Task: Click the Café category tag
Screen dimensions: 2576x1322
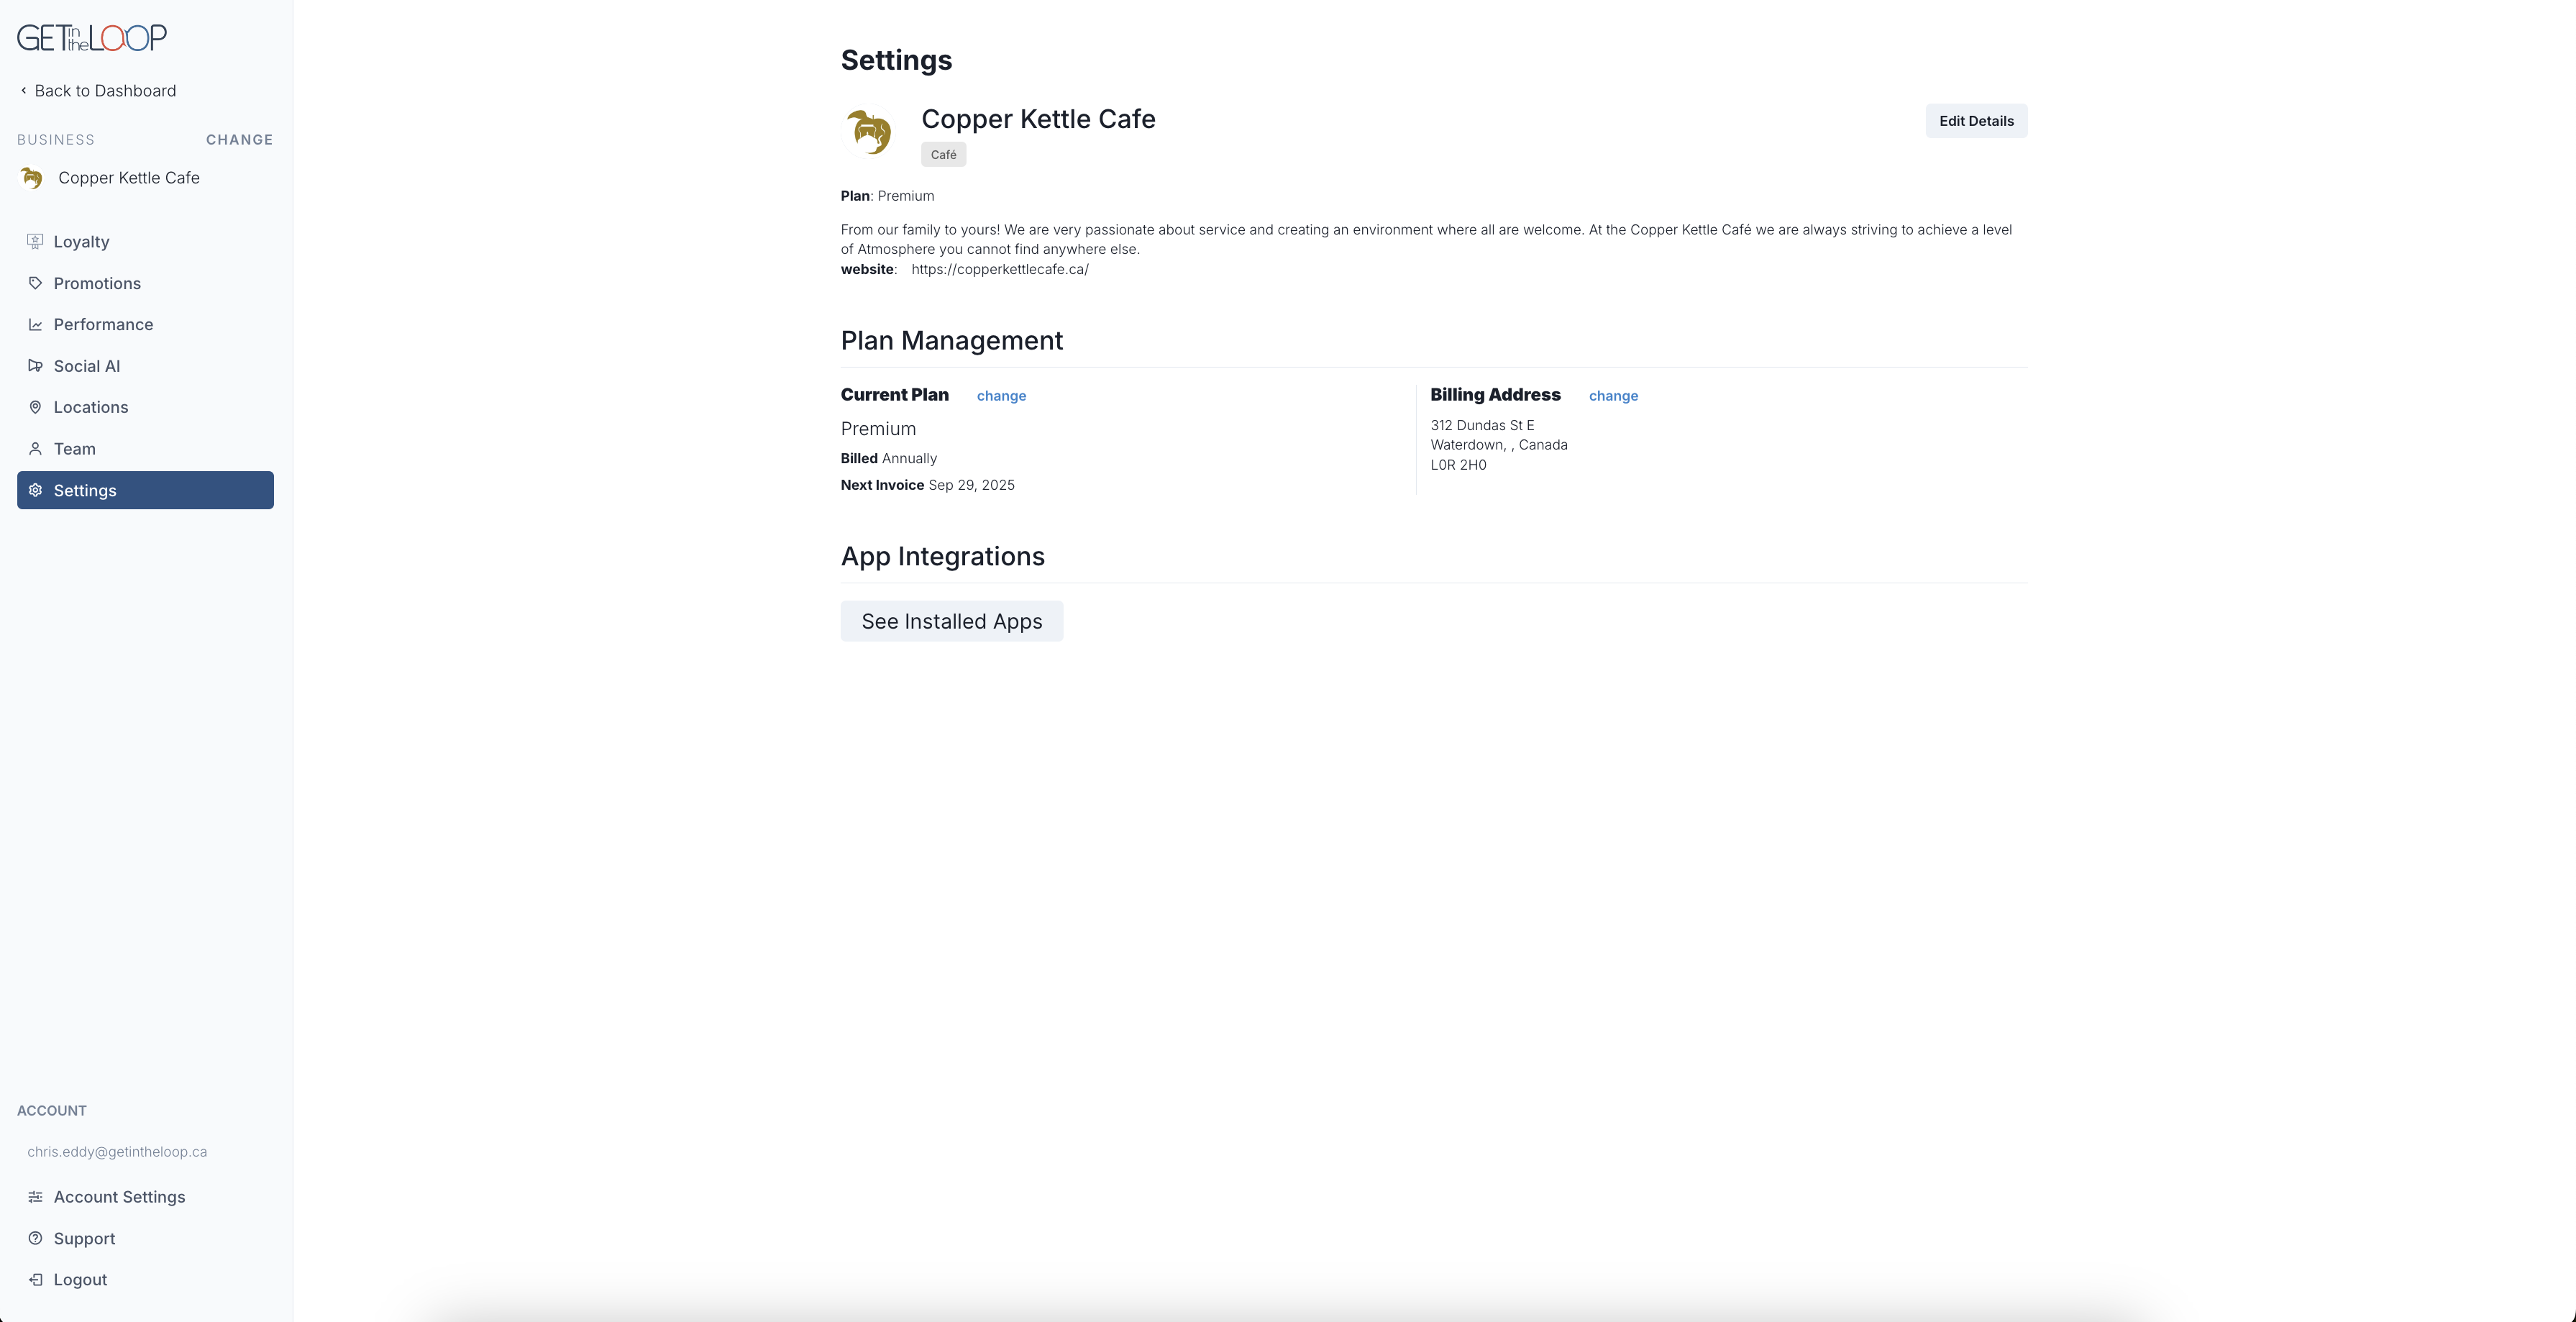Action: [x=943, y=155]
